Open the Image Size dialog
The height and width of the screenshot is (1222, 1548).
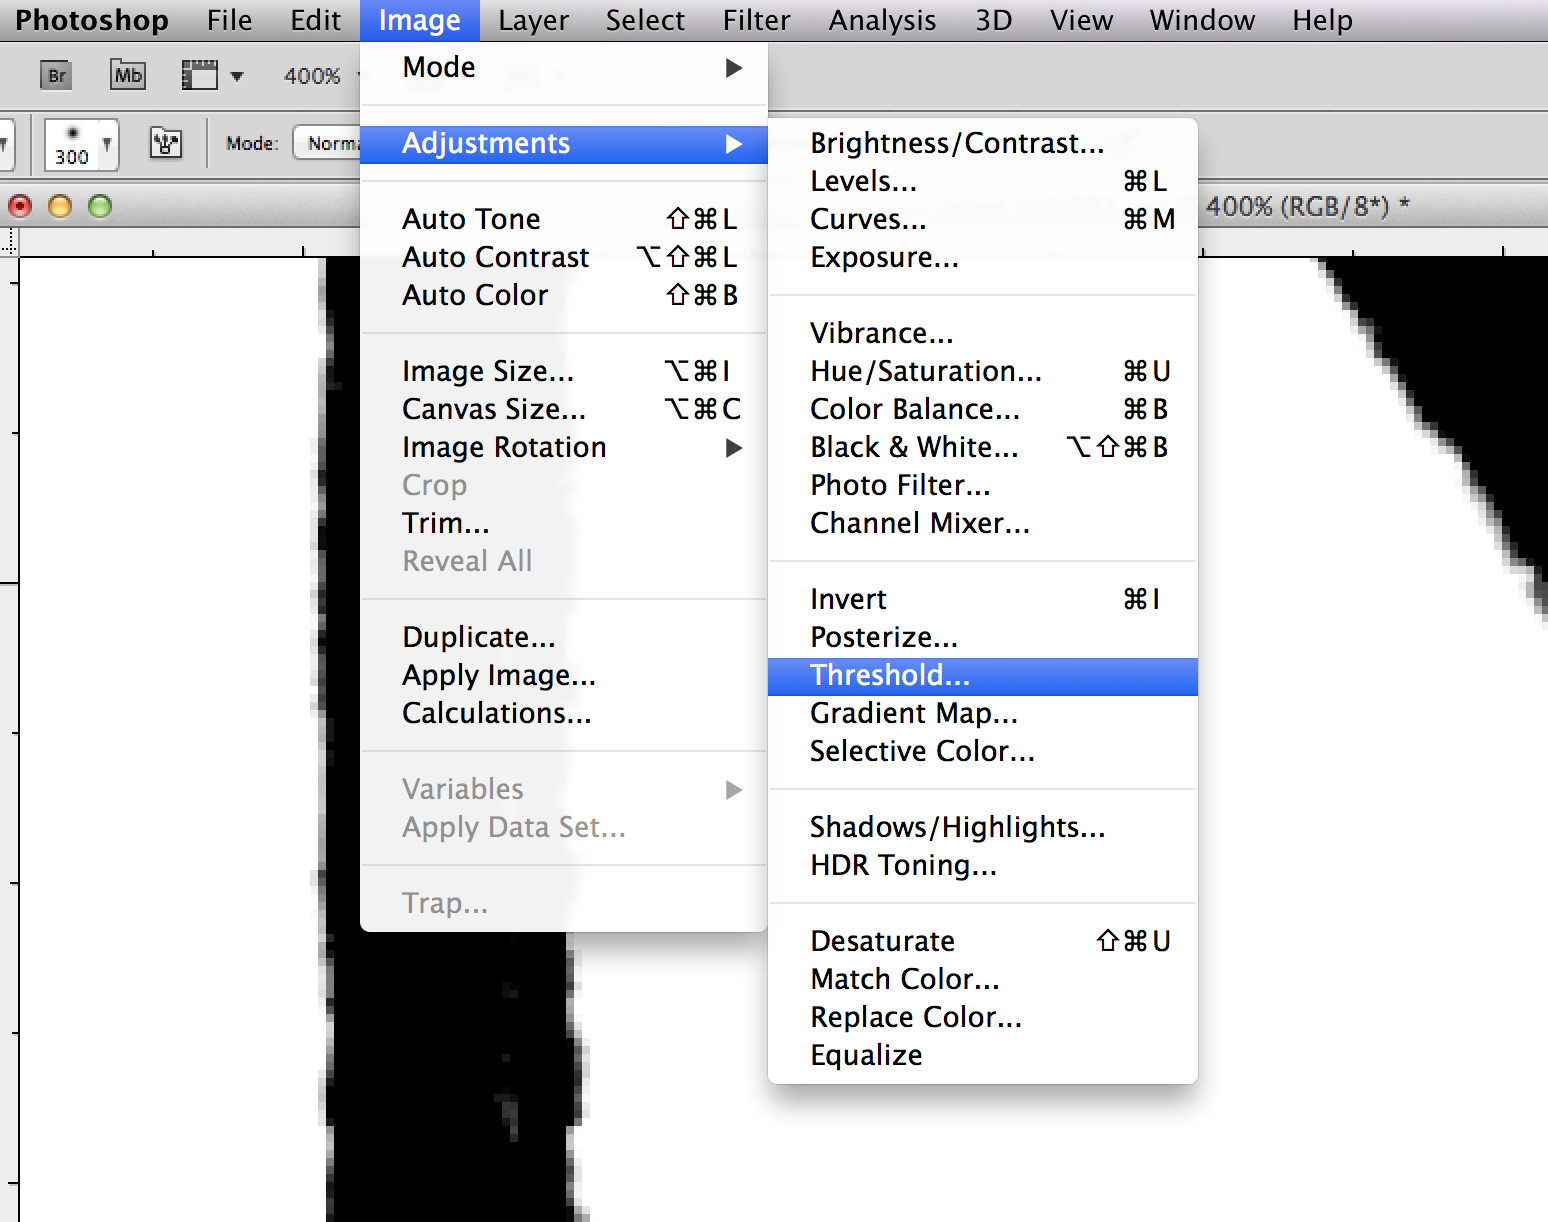(564, 371)
